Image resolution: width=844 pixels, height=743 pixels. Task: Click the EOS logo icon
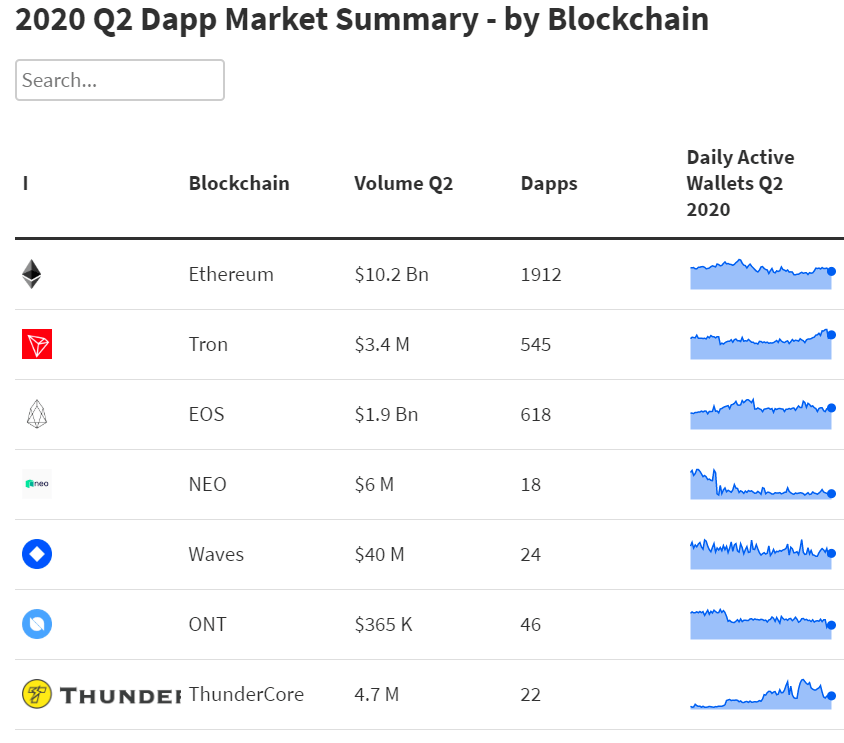37,414
